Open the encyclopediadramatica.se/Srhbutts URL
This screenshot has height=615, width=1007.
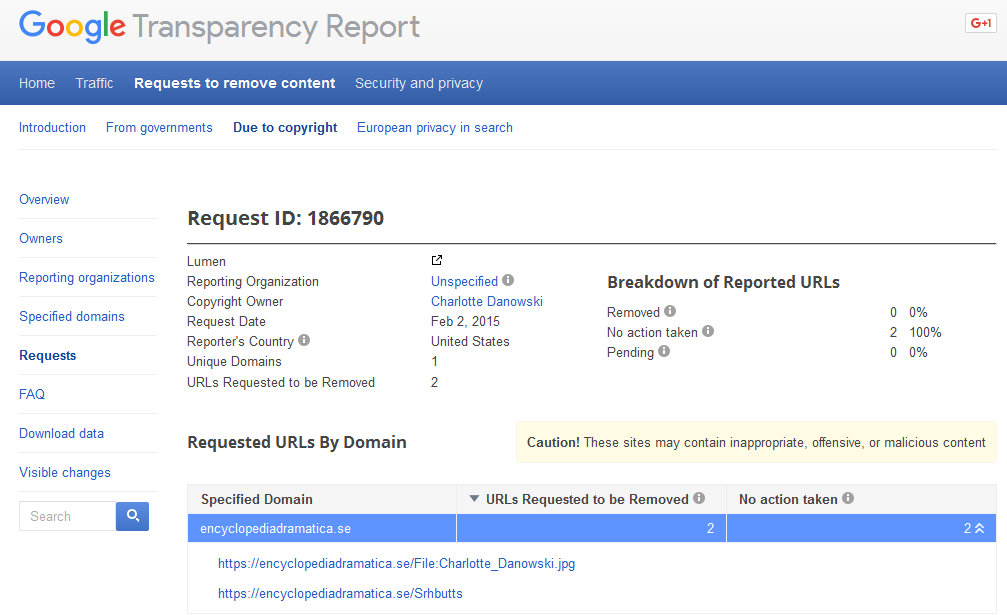pos(340,594)
